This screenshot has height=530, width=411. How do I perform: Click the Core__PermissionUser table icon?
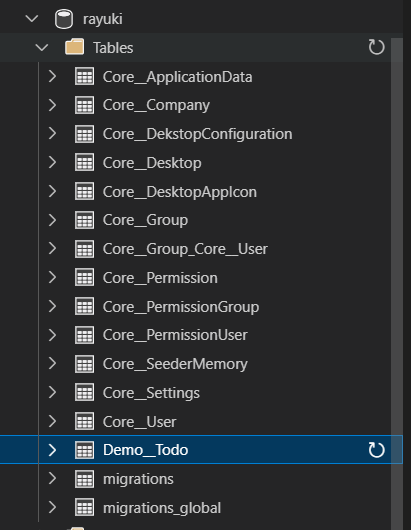coord(84,335)
